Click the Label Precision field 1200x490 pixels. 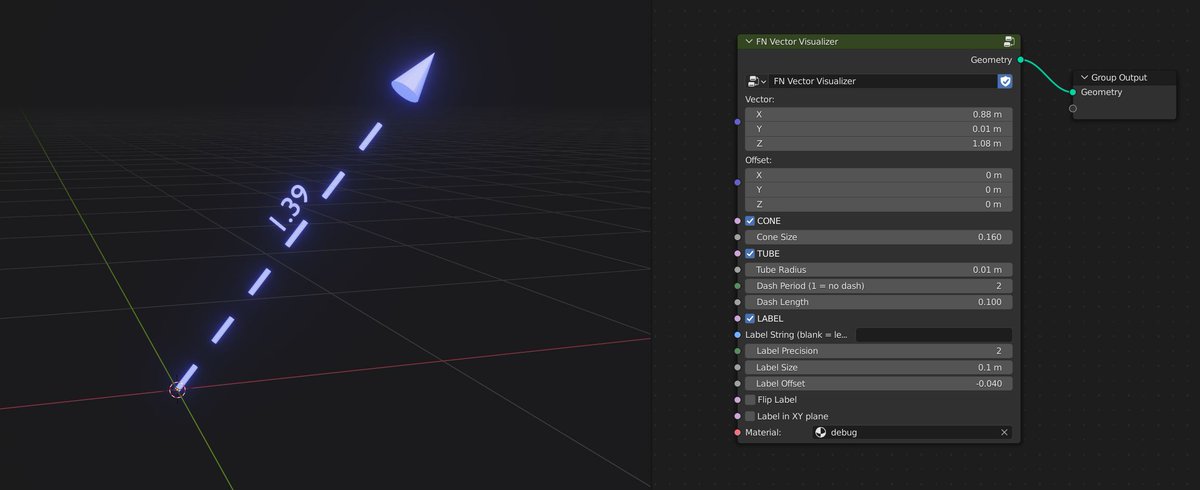(878, 351)
